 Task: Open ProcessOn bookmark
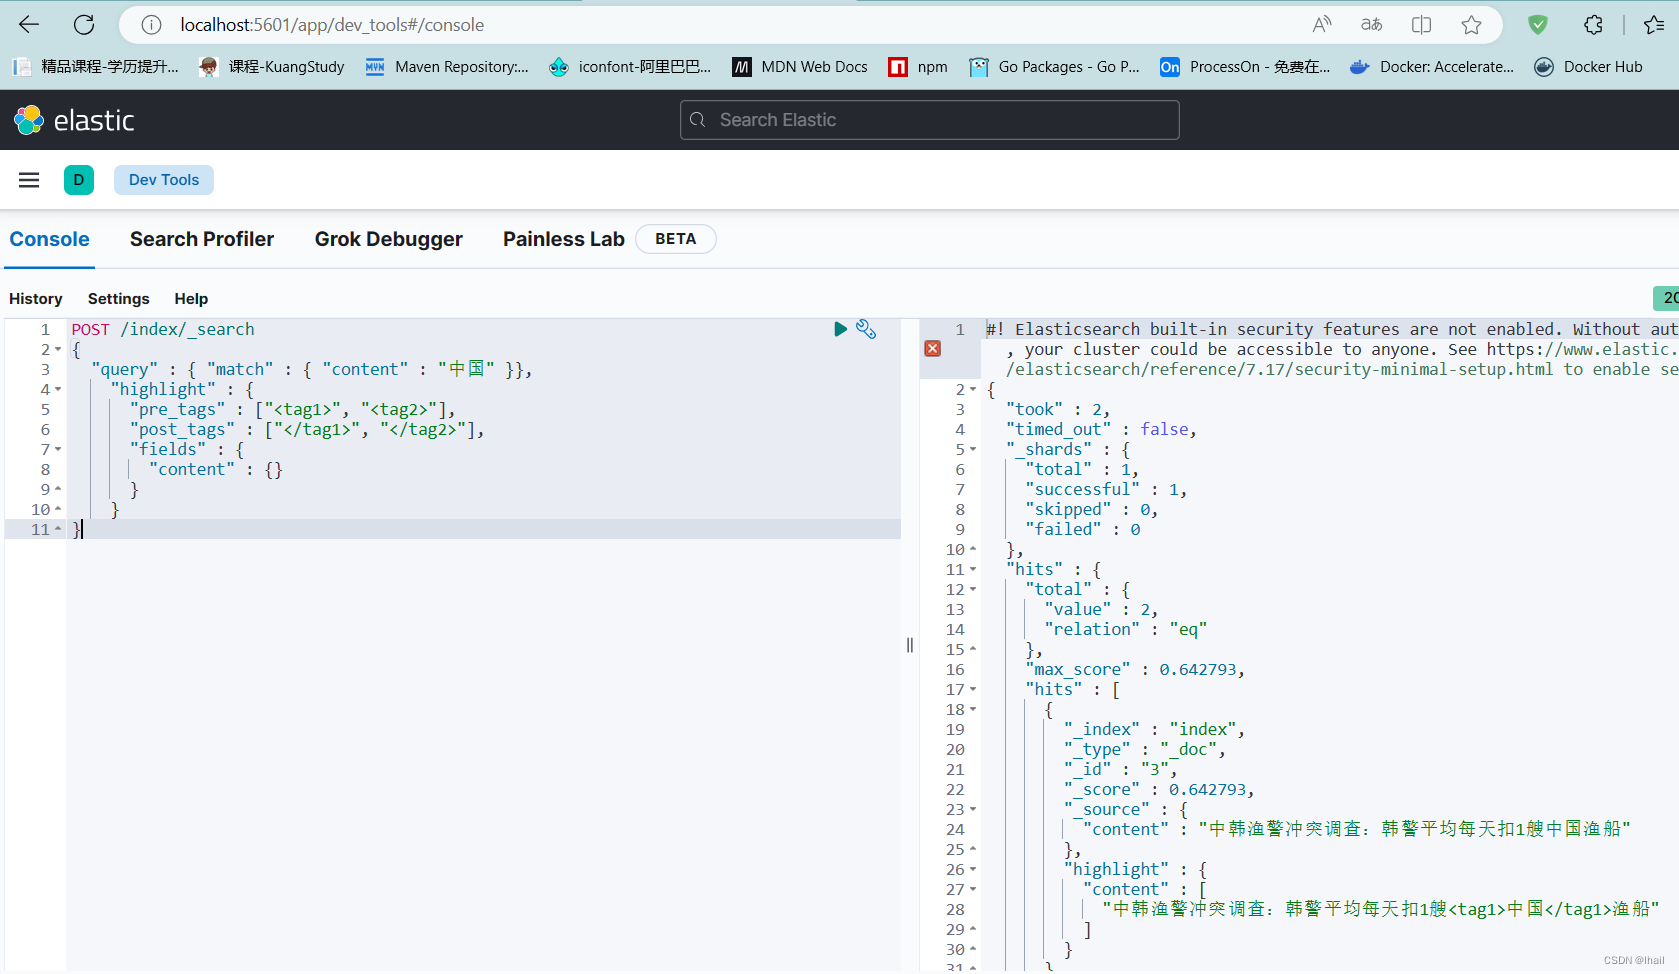[x=1245, y=67]
